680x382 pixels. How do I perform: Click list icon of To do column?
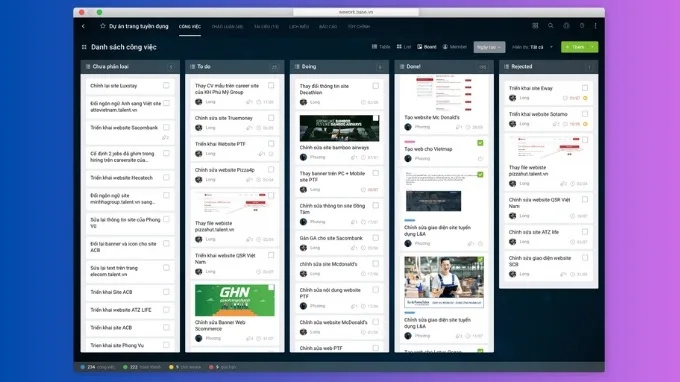pos(193,67)
